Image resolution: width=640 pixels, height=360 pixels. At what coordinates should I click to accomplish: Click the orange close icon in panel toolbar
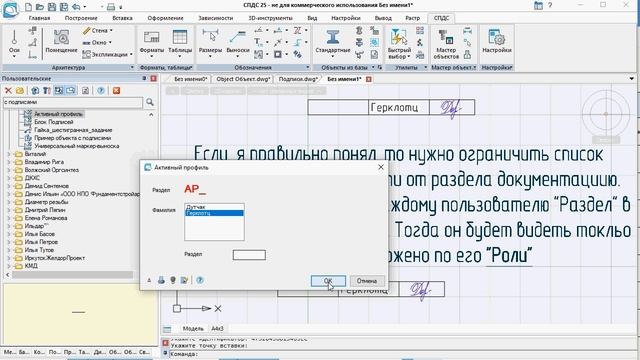(116, 91)
